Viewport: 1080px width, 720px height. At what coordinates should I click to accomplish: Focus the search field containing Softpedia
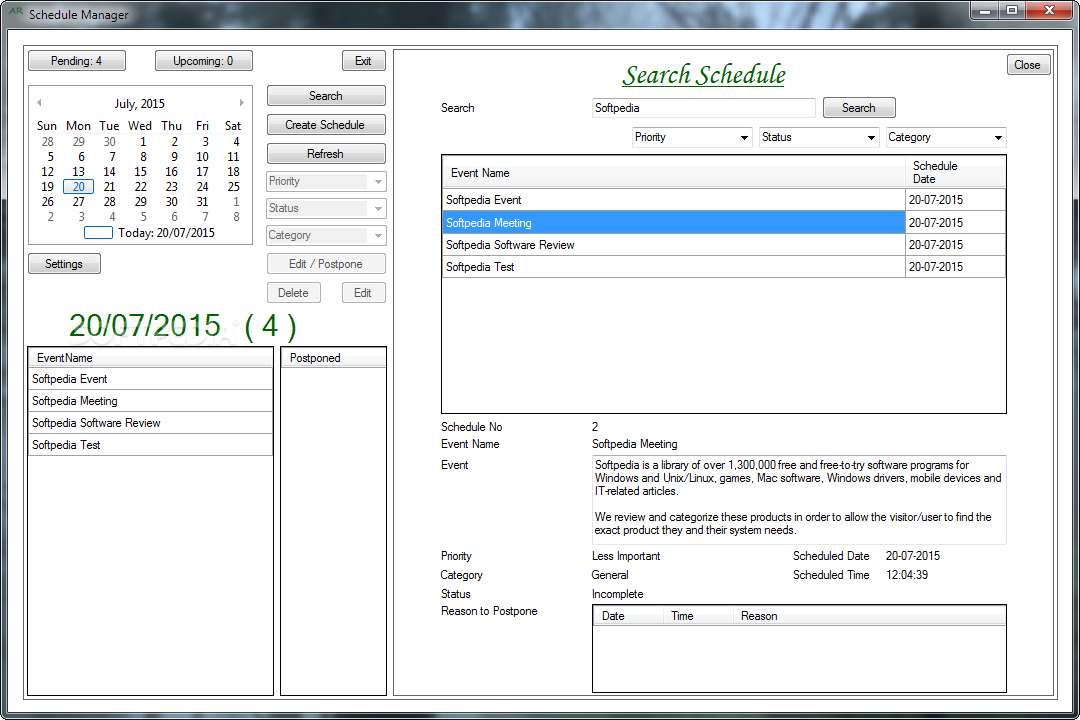703,108
